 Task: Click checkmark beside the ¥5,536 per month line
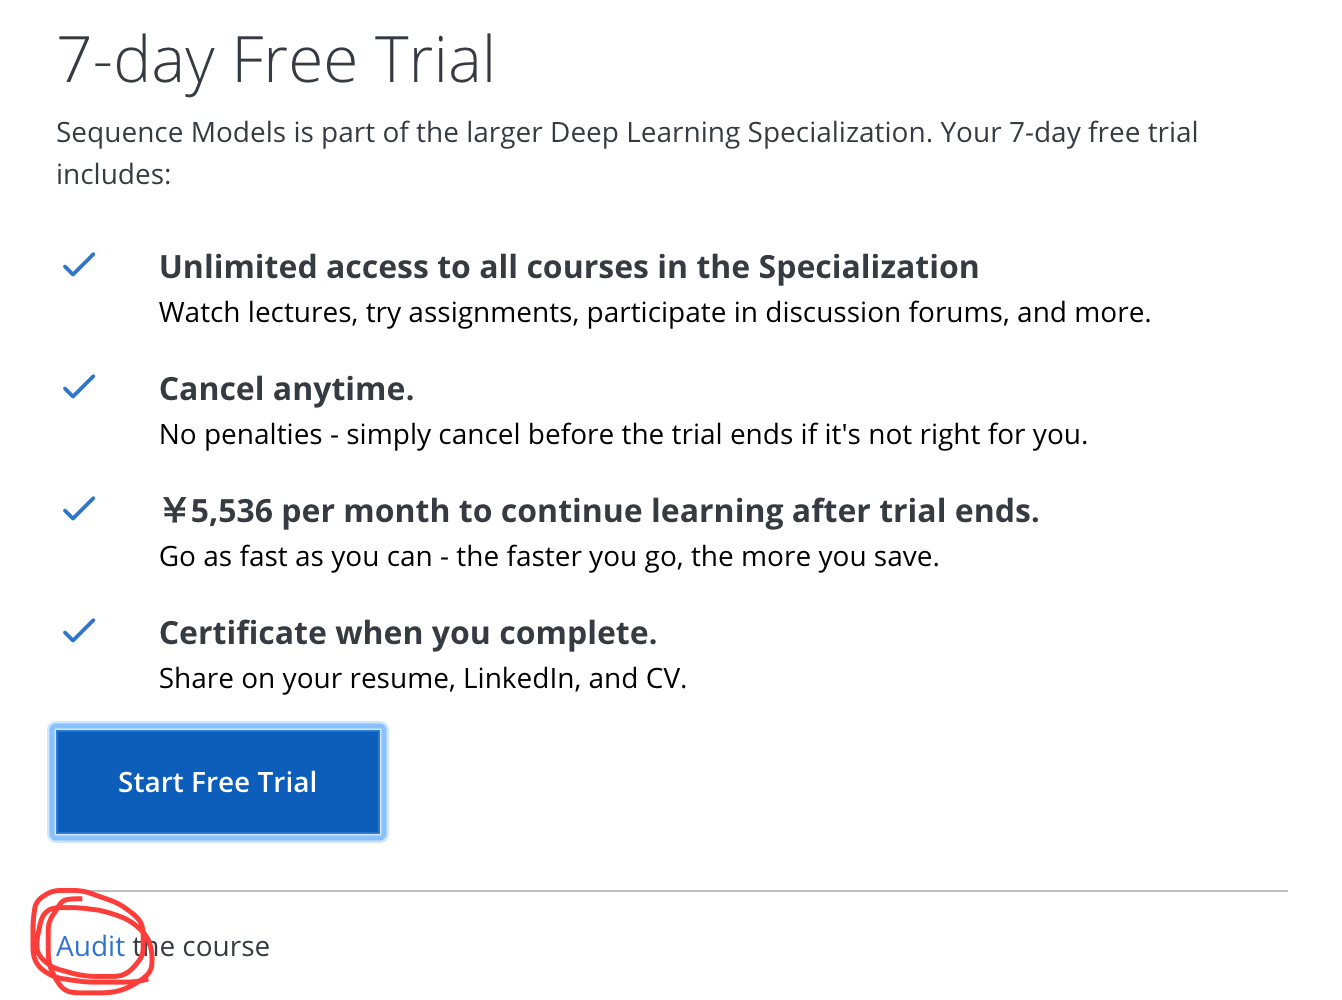pos(79,509)
